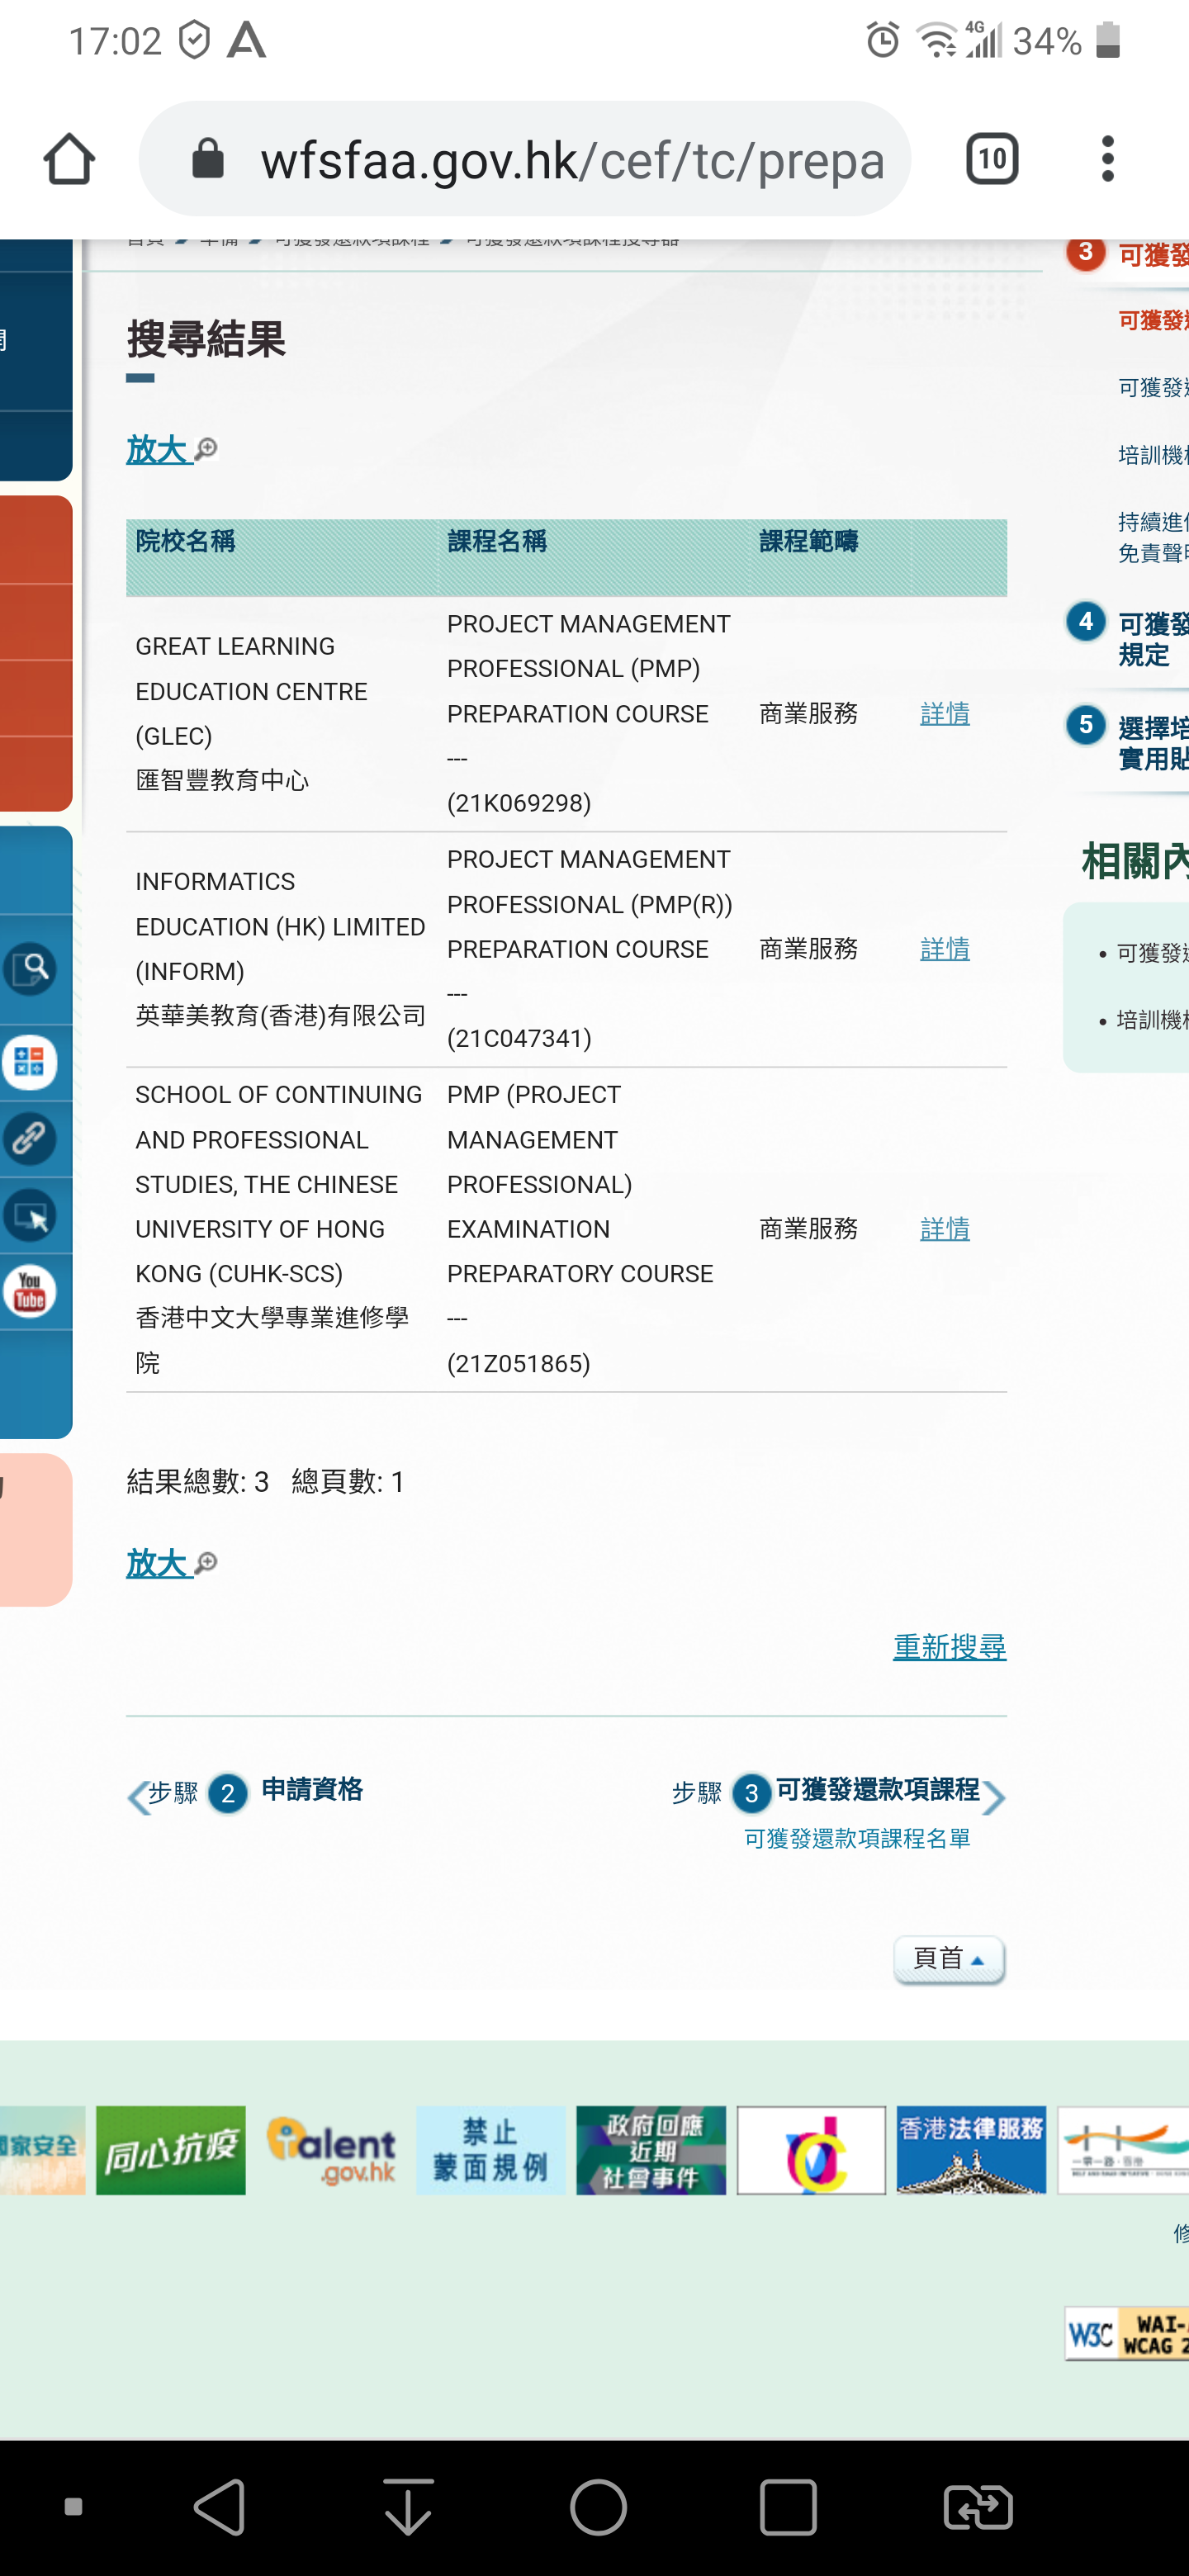This screenshot has width=1189, height=2576.
Task: Open the 同心抗疫 banner
Action: (x=170, y=2150)
